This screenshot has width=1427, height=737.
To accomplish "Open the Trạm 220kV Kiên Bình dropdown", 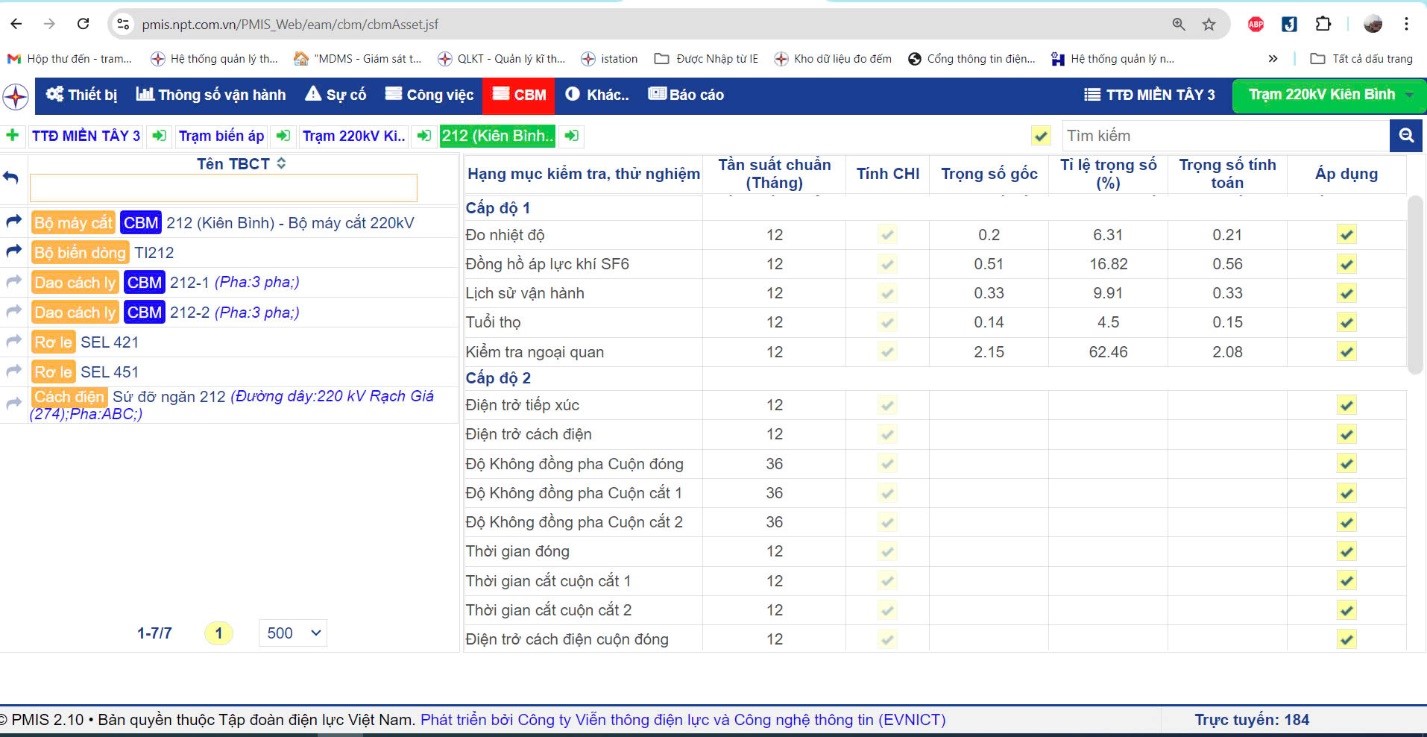I will (x=1328, y=95).
